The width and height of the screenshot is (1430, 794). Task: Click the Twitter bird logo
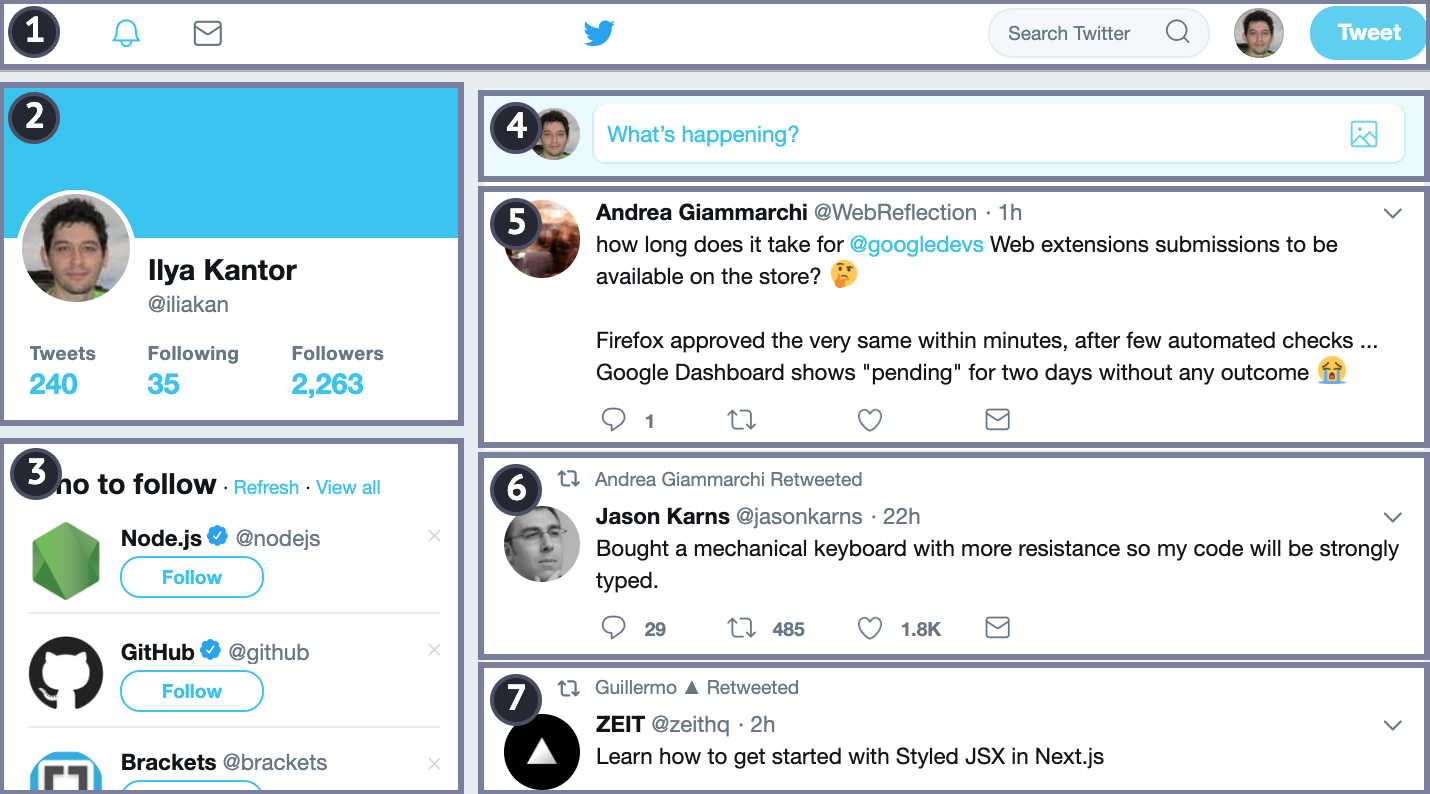tap(599, 34)
